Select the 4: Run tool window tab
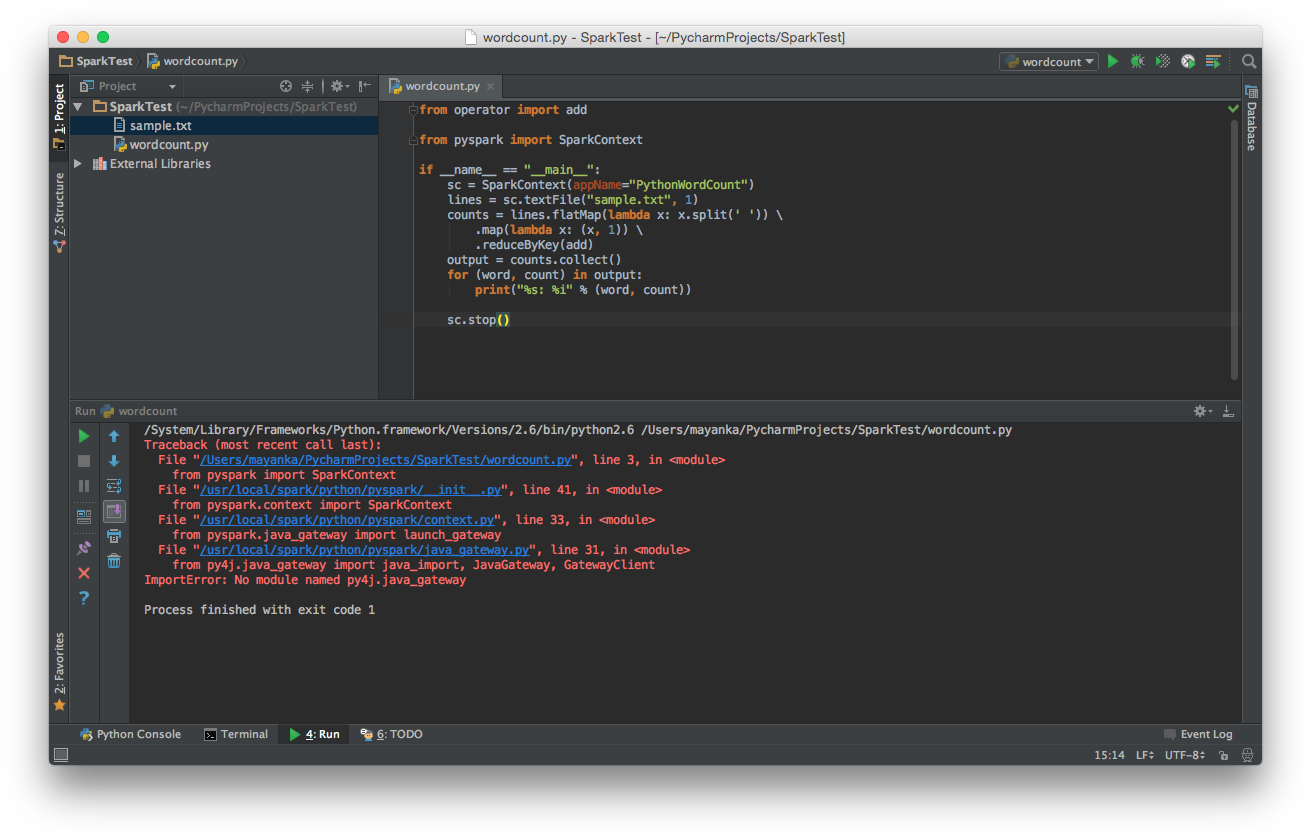This screenshot has width=1310, height=838. click(x=314, y=734)
